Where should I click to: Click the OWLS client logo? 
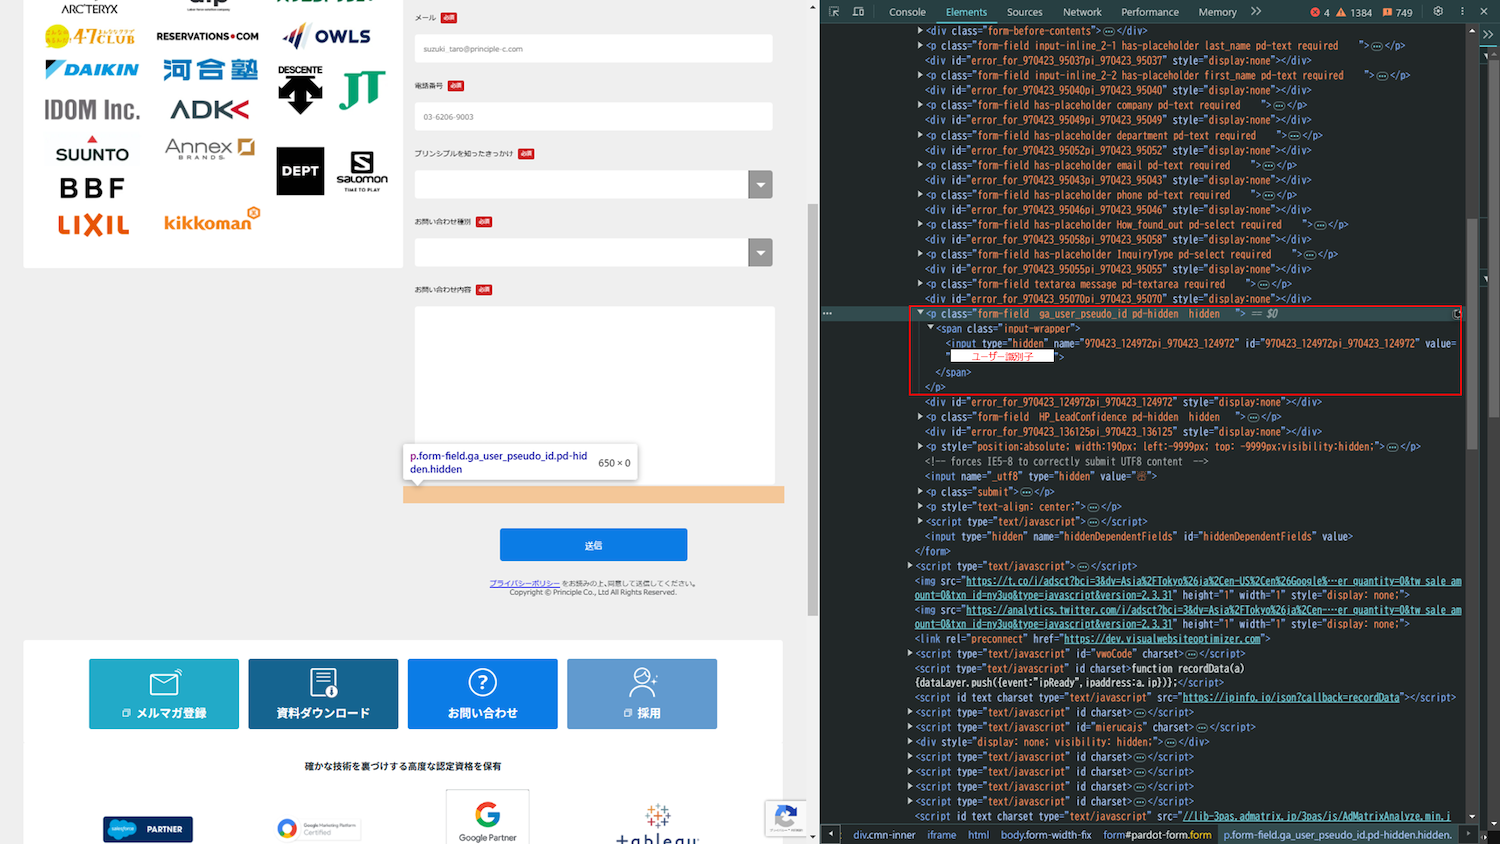click(326, 36)
